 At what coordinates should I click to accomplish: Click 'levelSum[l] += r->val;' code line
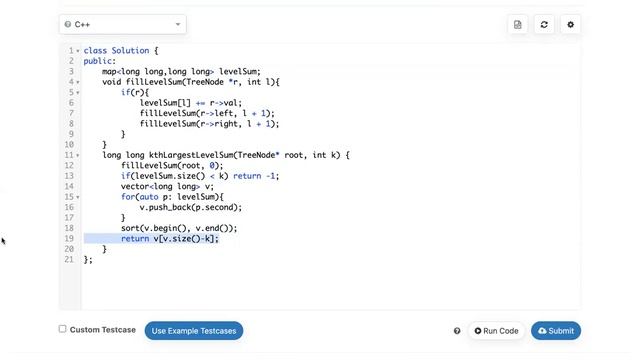coord(191,103)
